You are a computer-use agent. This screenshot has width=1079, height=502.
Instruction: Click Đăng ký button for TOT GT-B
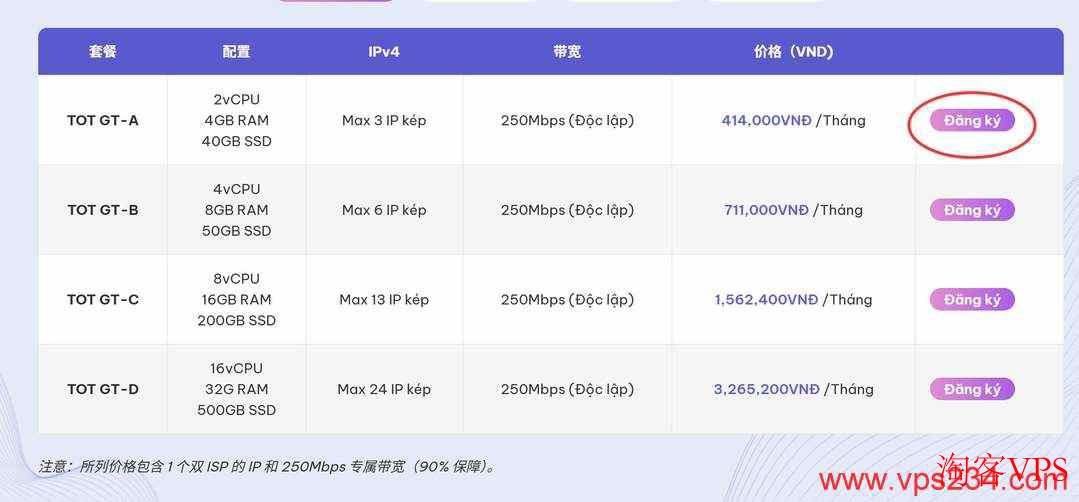coord(971,210)
